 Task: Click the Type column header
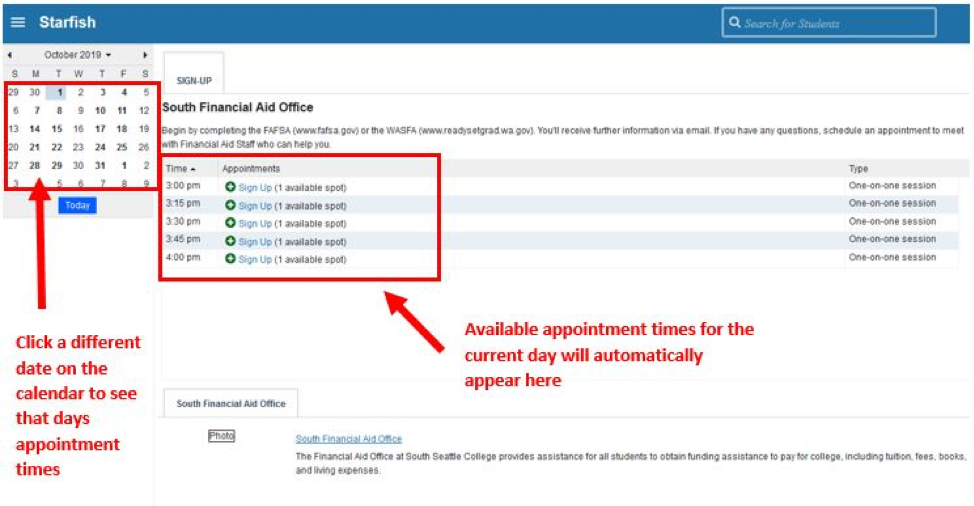[858, 169]
